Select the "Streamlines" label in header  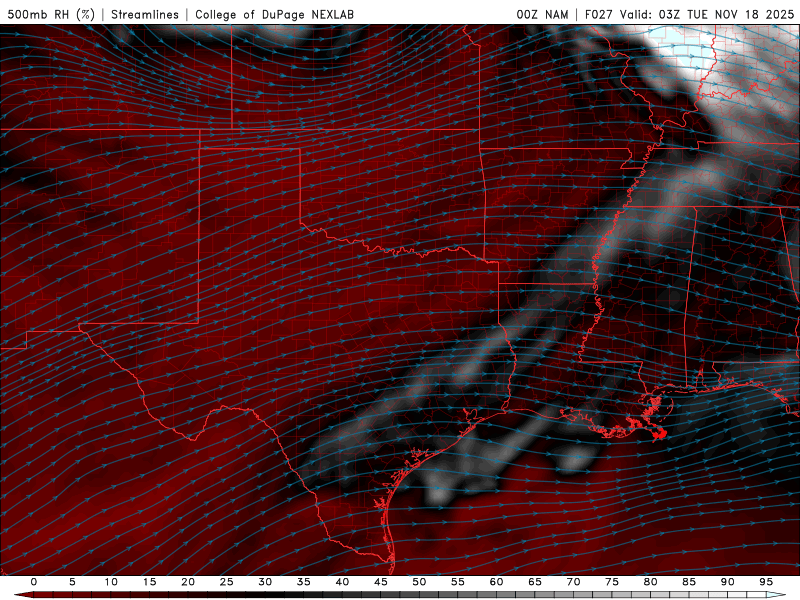click(x=145, y=14)
